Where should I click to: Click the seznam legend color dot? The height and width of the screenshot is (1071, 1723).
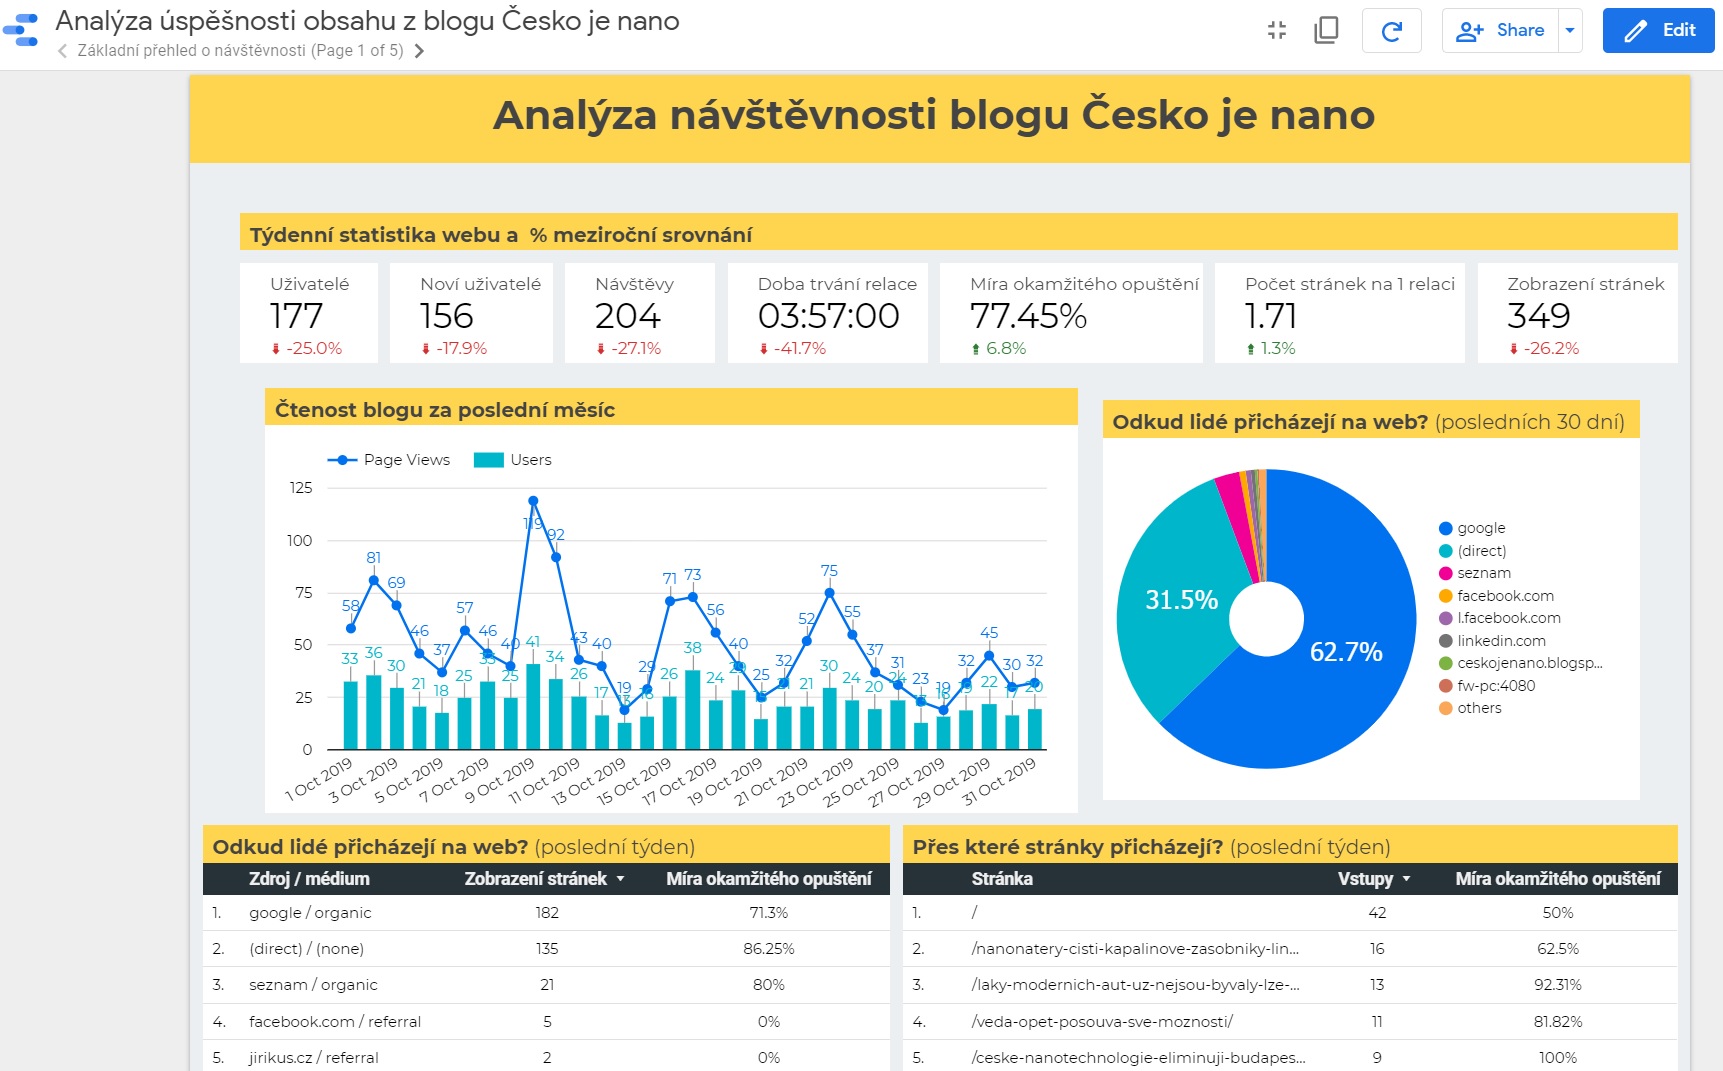coord(1445,573)
